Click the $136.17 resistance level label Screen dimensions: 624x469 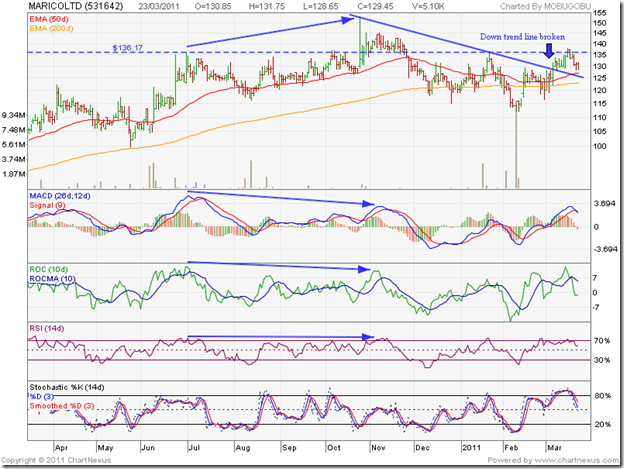(127, 48)
